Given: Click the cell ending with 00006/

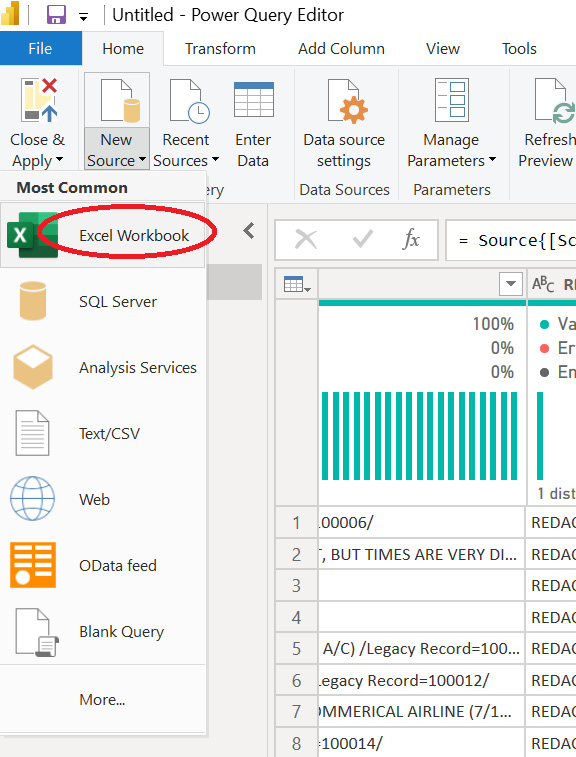Looking at the screenshot, I should point(421,523).
